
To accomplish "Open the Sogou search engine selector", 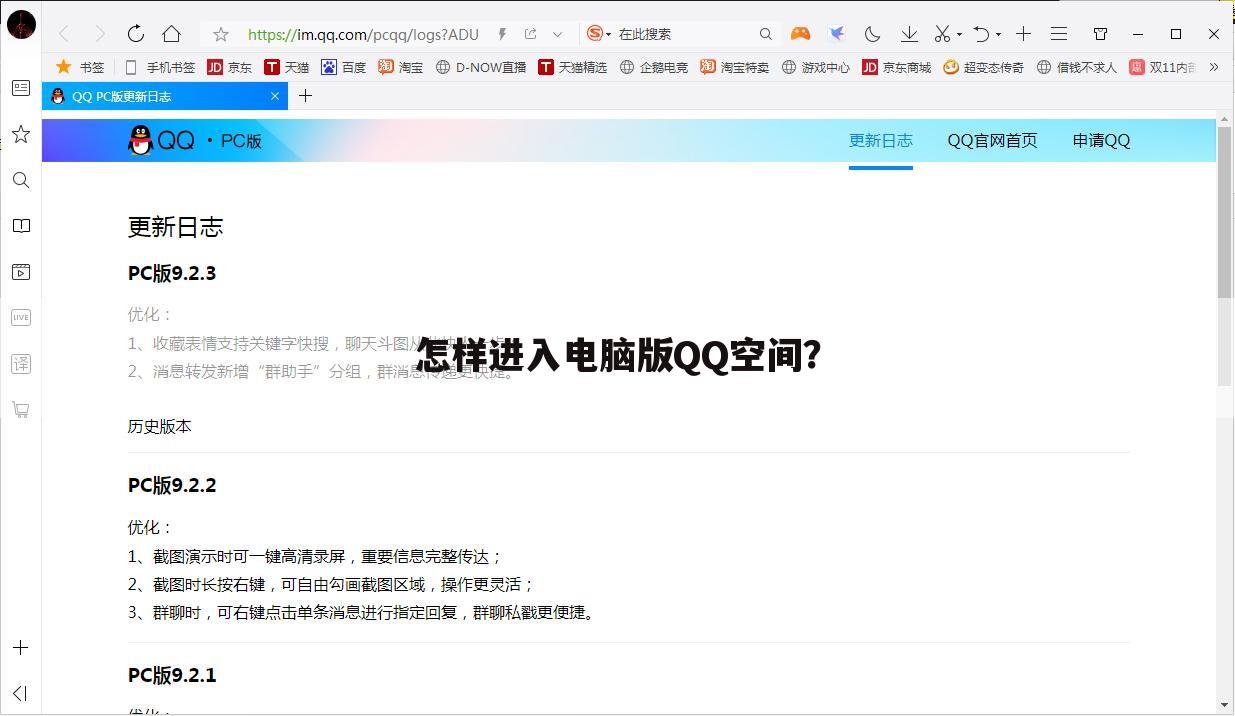I will [598, 33].
